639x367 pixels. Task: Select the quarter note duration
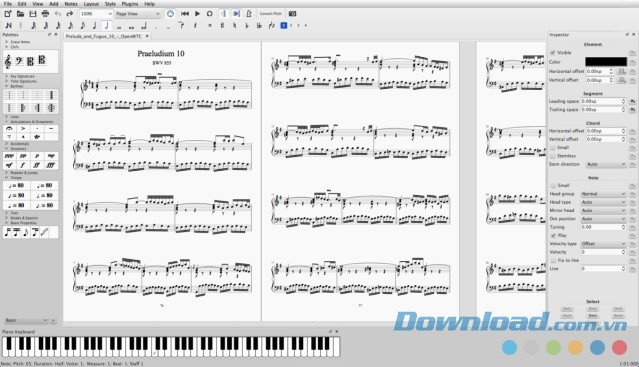(x=95, y=26)
